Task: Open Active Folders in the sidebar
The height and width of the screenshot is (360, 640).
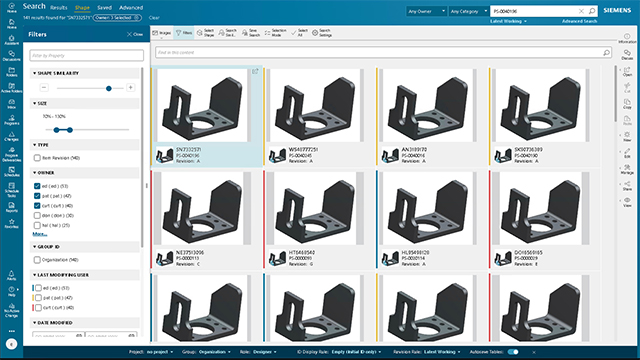Action: (11, 88)
